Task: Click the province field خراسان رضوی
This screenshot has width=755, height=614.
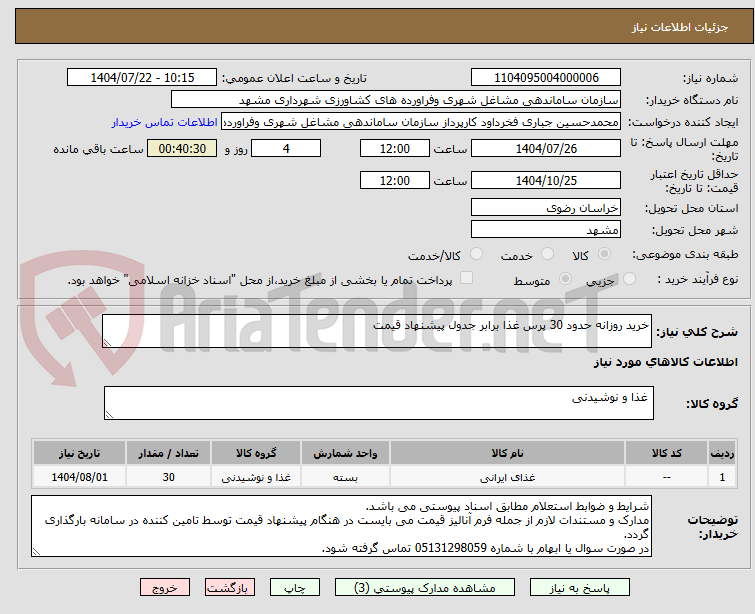Action: (x=546, y=208)
